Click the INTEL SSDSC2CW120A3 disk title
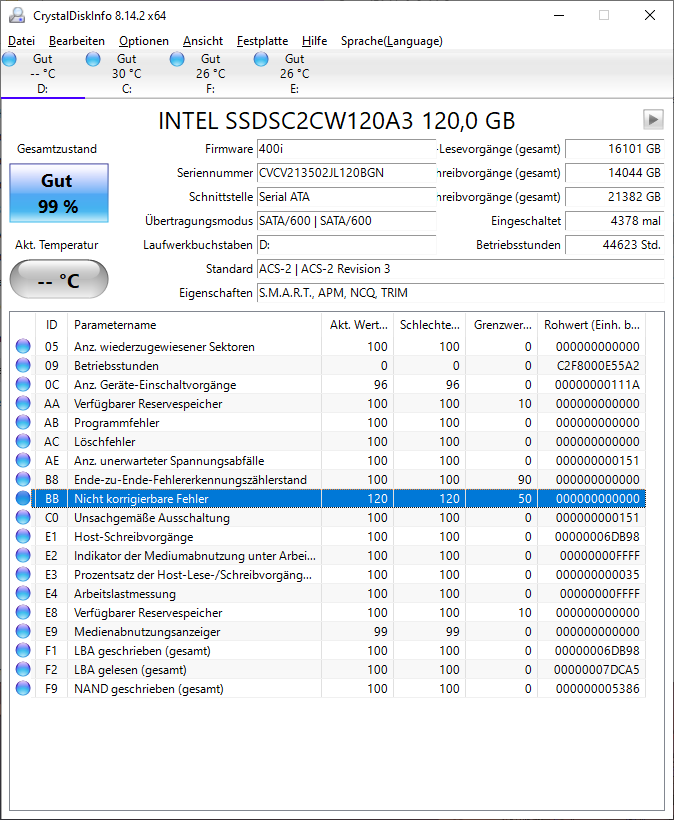Viewport: 674px width, 820px height. tap(337, 121)
